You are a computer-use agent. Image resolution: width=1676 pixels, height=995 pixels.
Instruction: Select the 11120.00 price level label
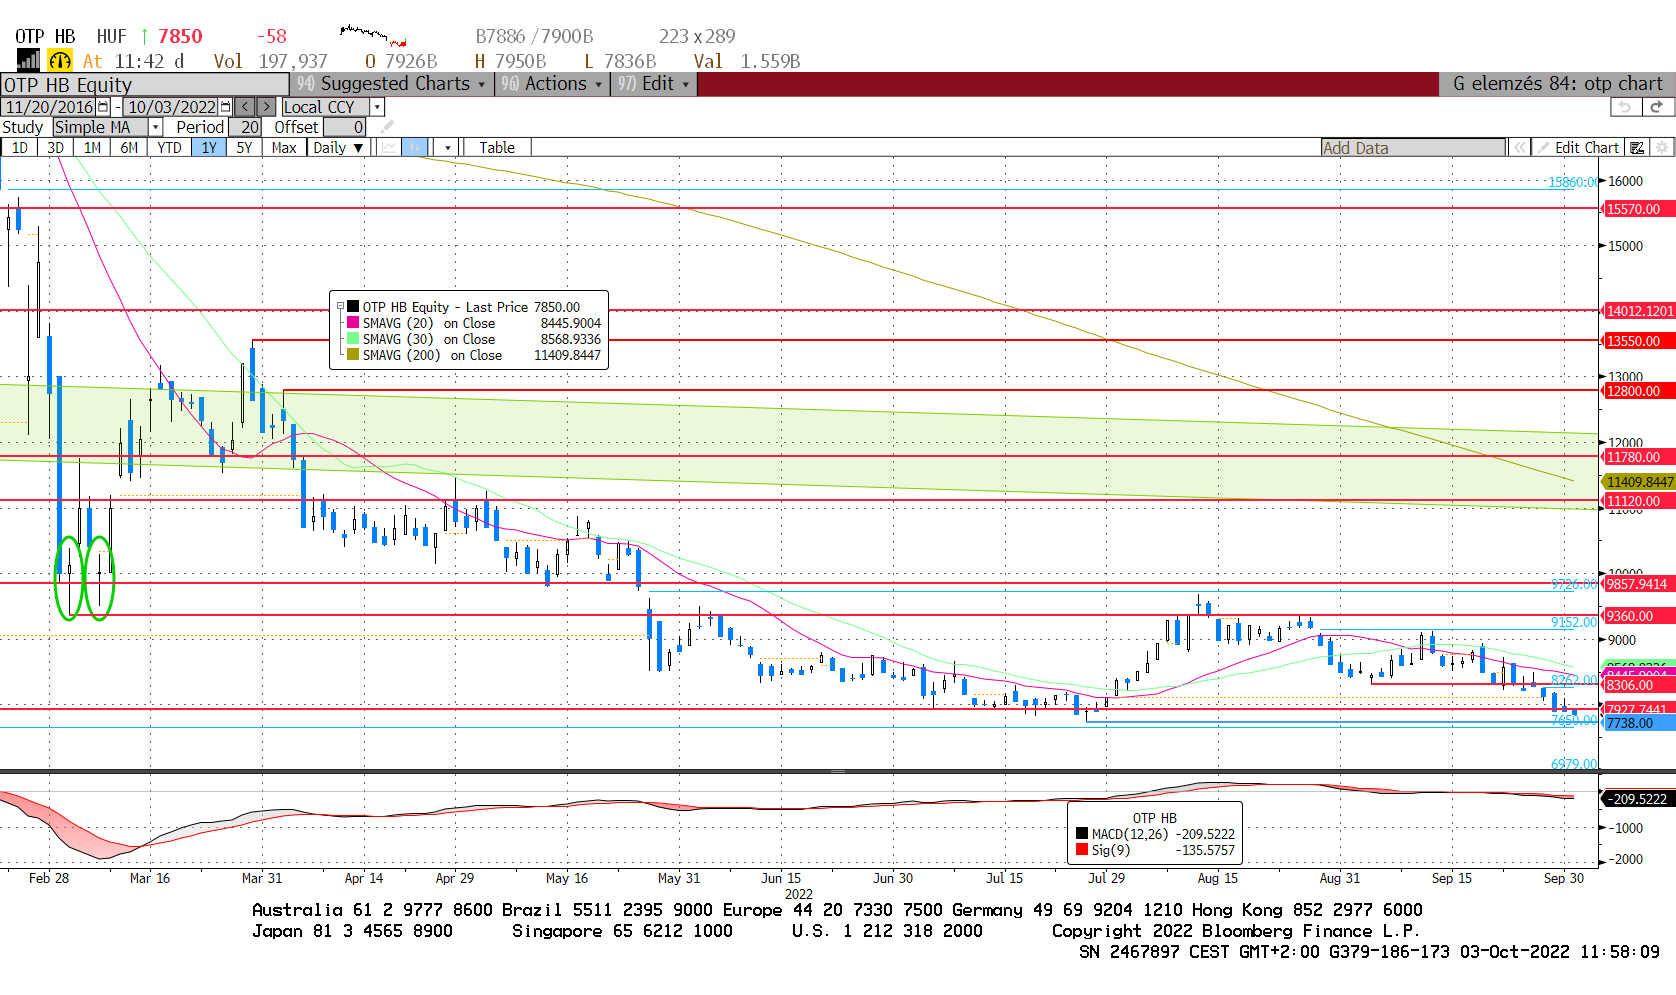tap(1639, 501)
